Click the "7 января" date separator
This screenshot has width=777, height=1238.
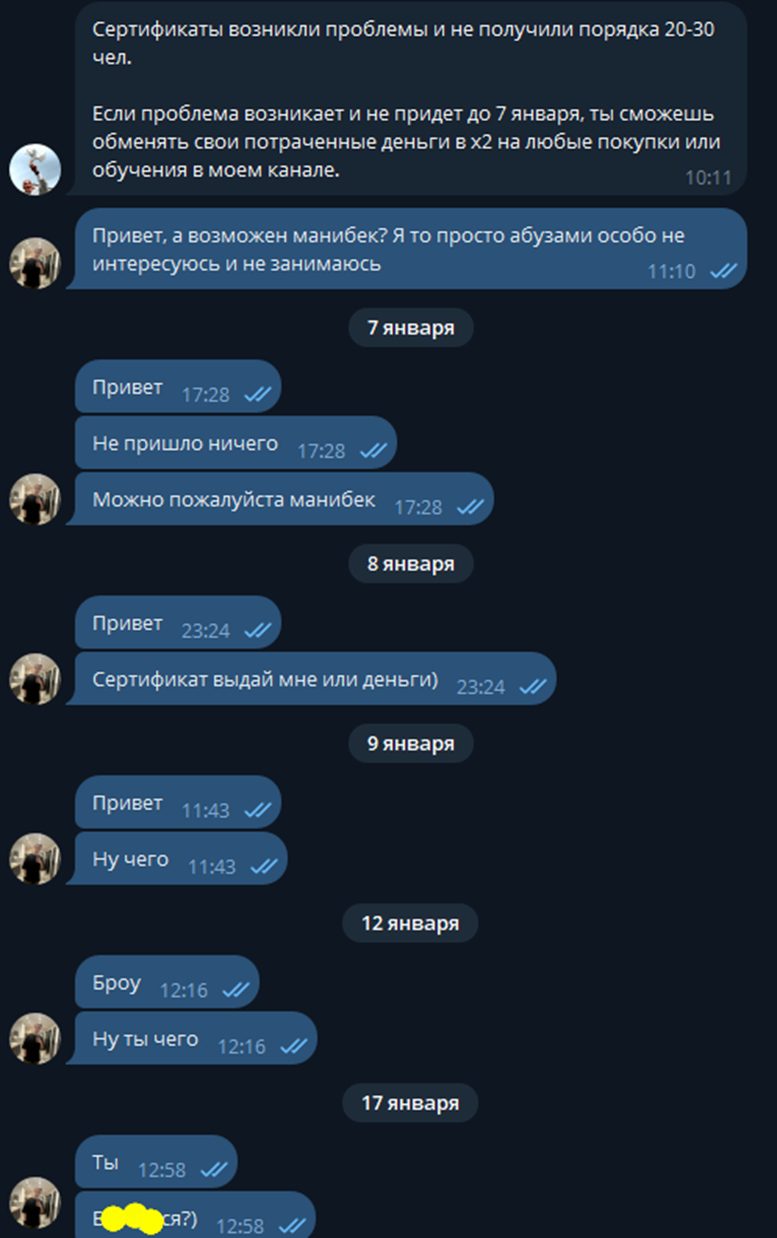(410, 328)
